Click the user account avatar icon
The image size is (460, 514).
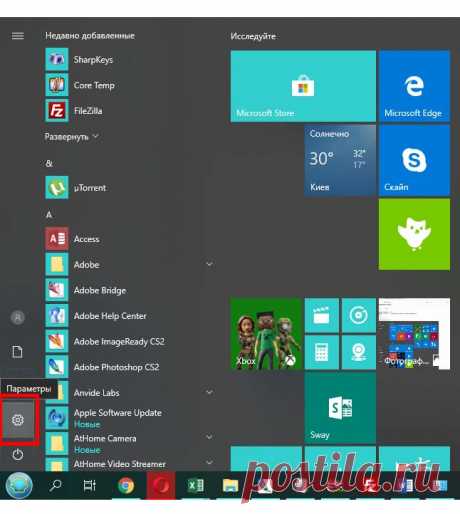pyautogui.click(x=18, y=317)
